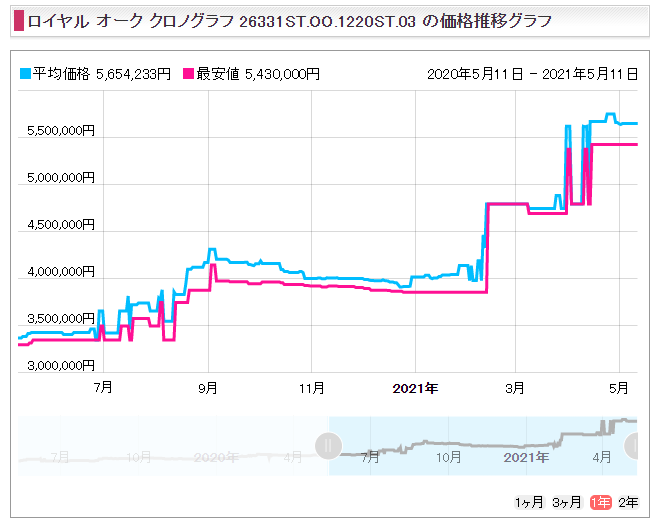
Task: Click the pink 最安値 legend swatch
Action: pos(189,74)
